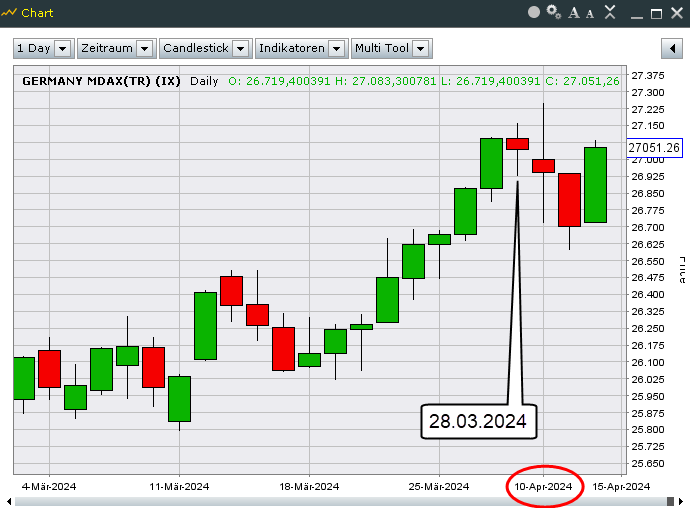Viewport: 690px width, 508px height.
Task: Close the Chart window
Action: (677, 13)
